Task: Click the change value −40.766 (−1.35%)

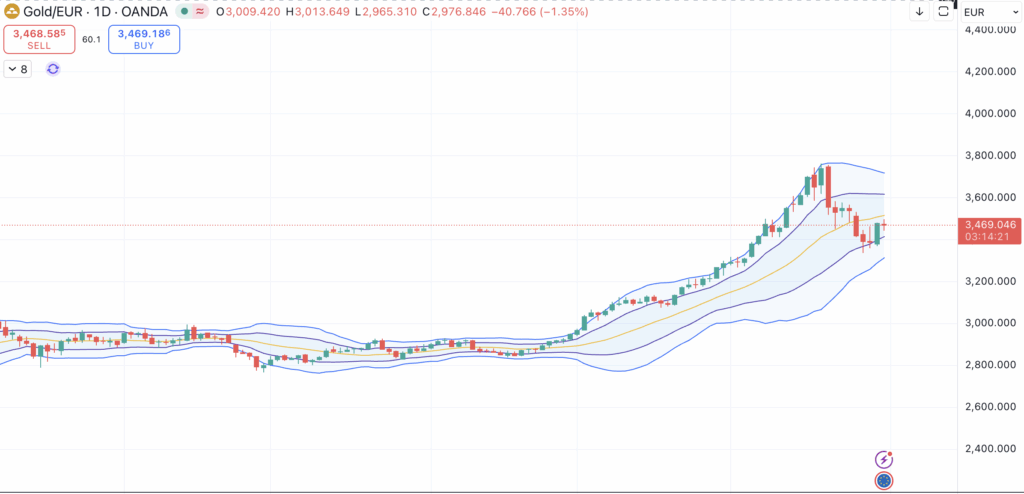Action: [x=539, y=12]
